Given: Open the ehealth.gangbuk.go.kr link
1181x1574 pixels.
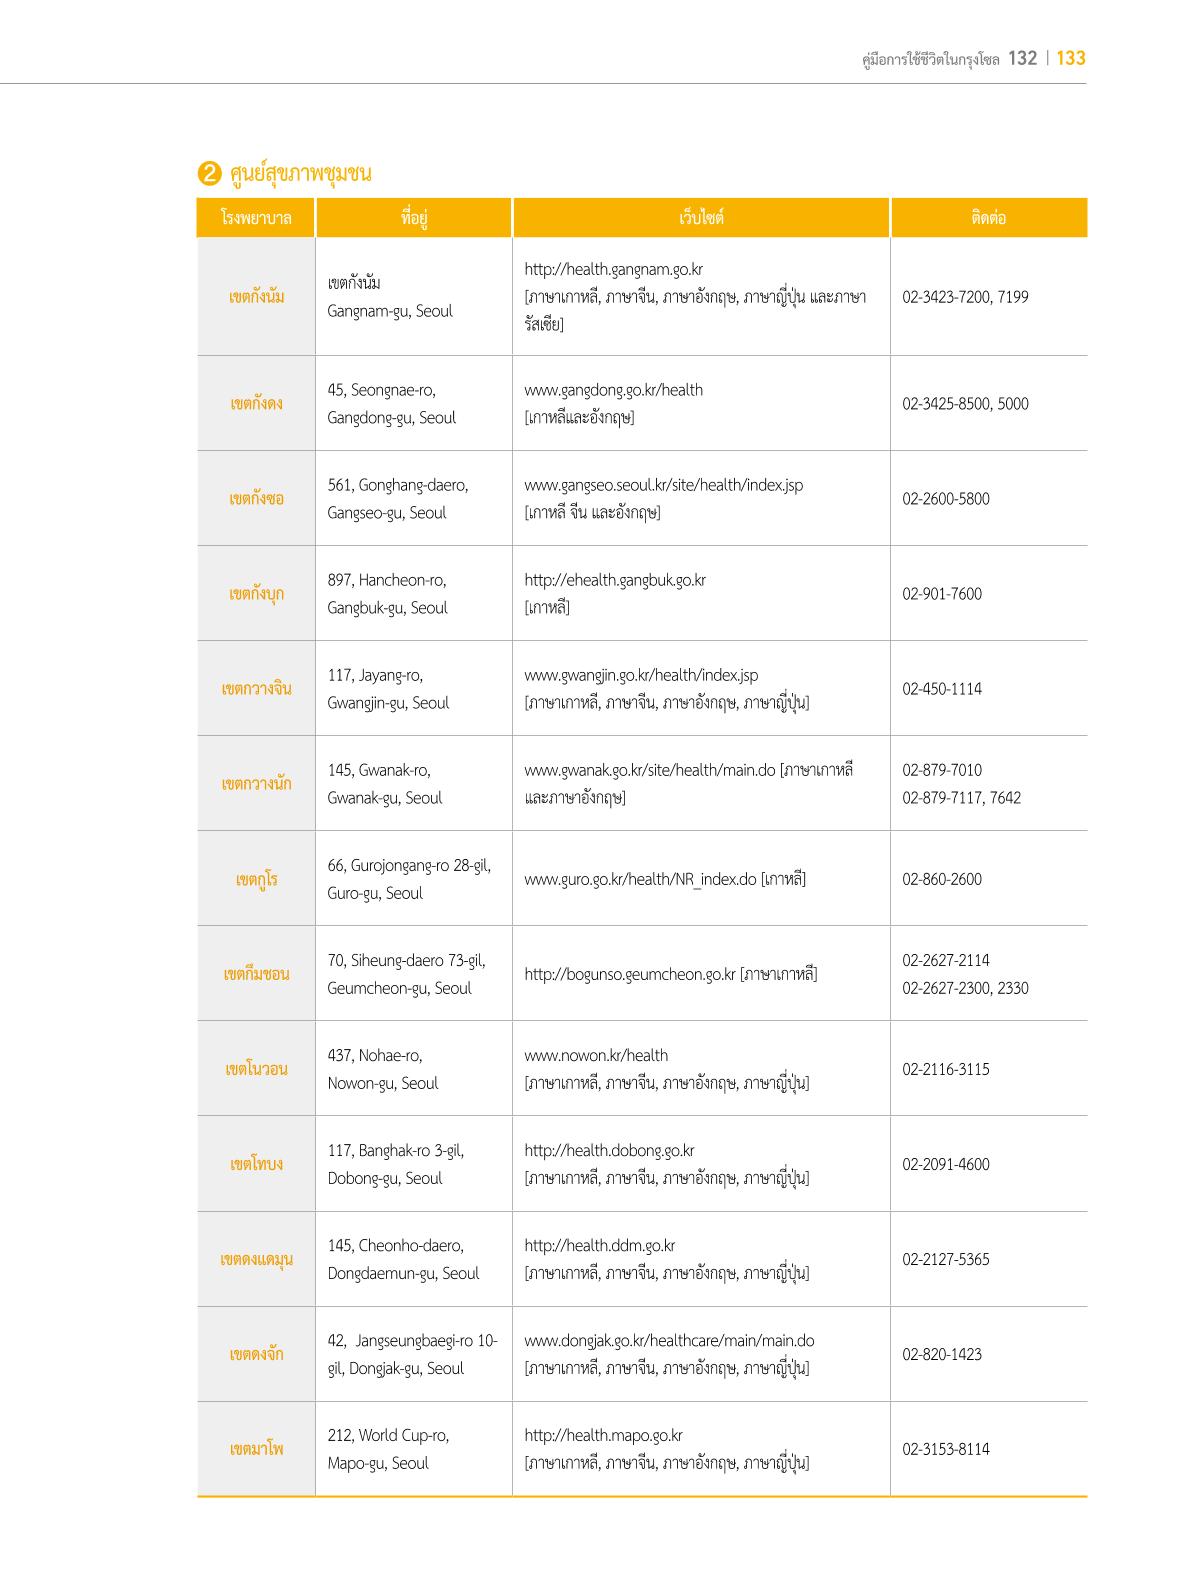Looking at the screenshot, I should tap(615, 580).
